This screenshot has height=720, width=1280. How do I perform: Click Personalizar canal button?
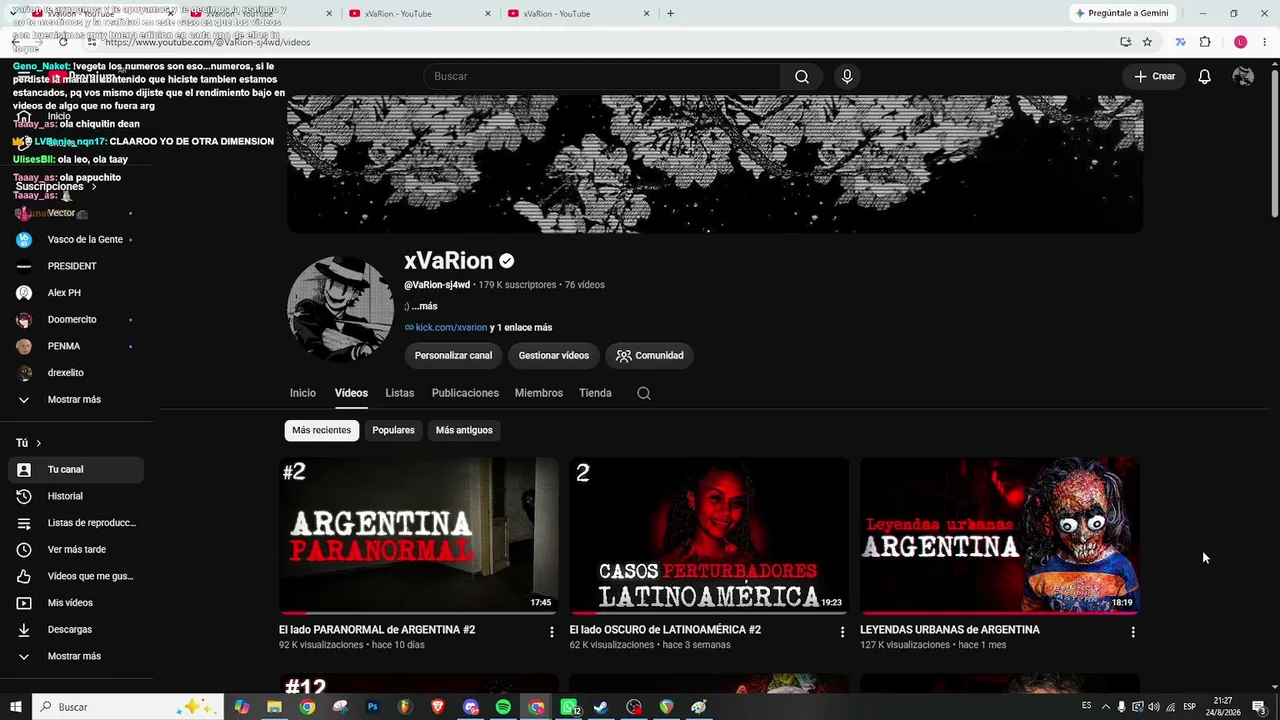pos(453,356)
